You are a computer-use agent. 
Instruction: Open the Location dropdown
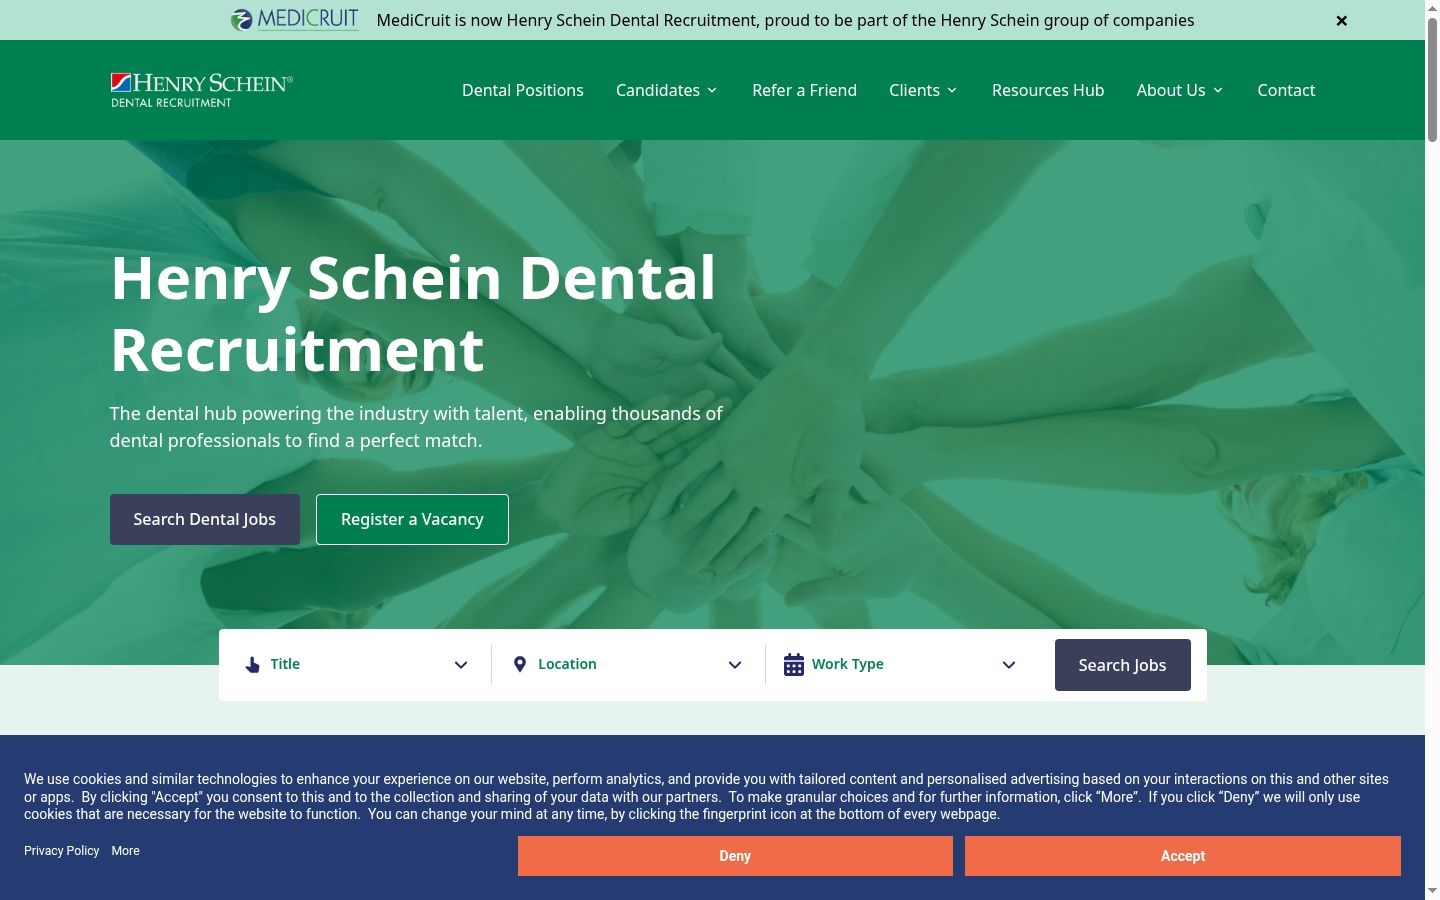click(629, 665)
